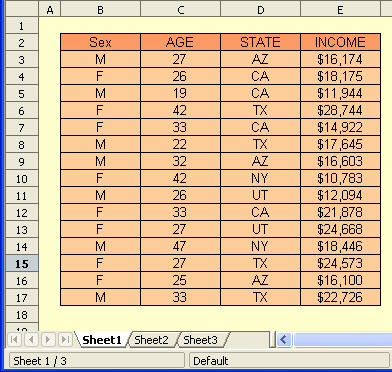This screenshot has width=392, height=372.
Task: Select column E header
Action: click(x=340, y=9)
